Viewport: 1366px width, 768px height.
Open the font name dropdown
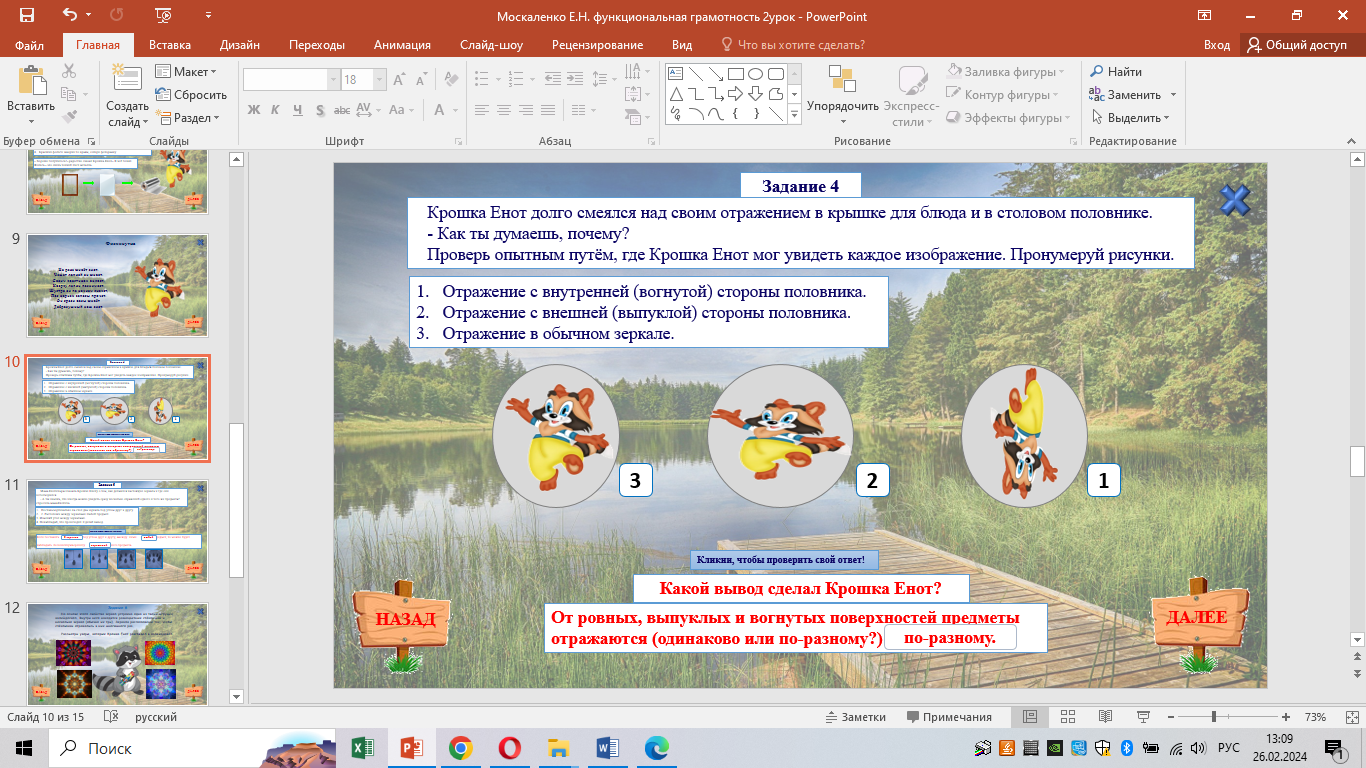coord(333,80)
